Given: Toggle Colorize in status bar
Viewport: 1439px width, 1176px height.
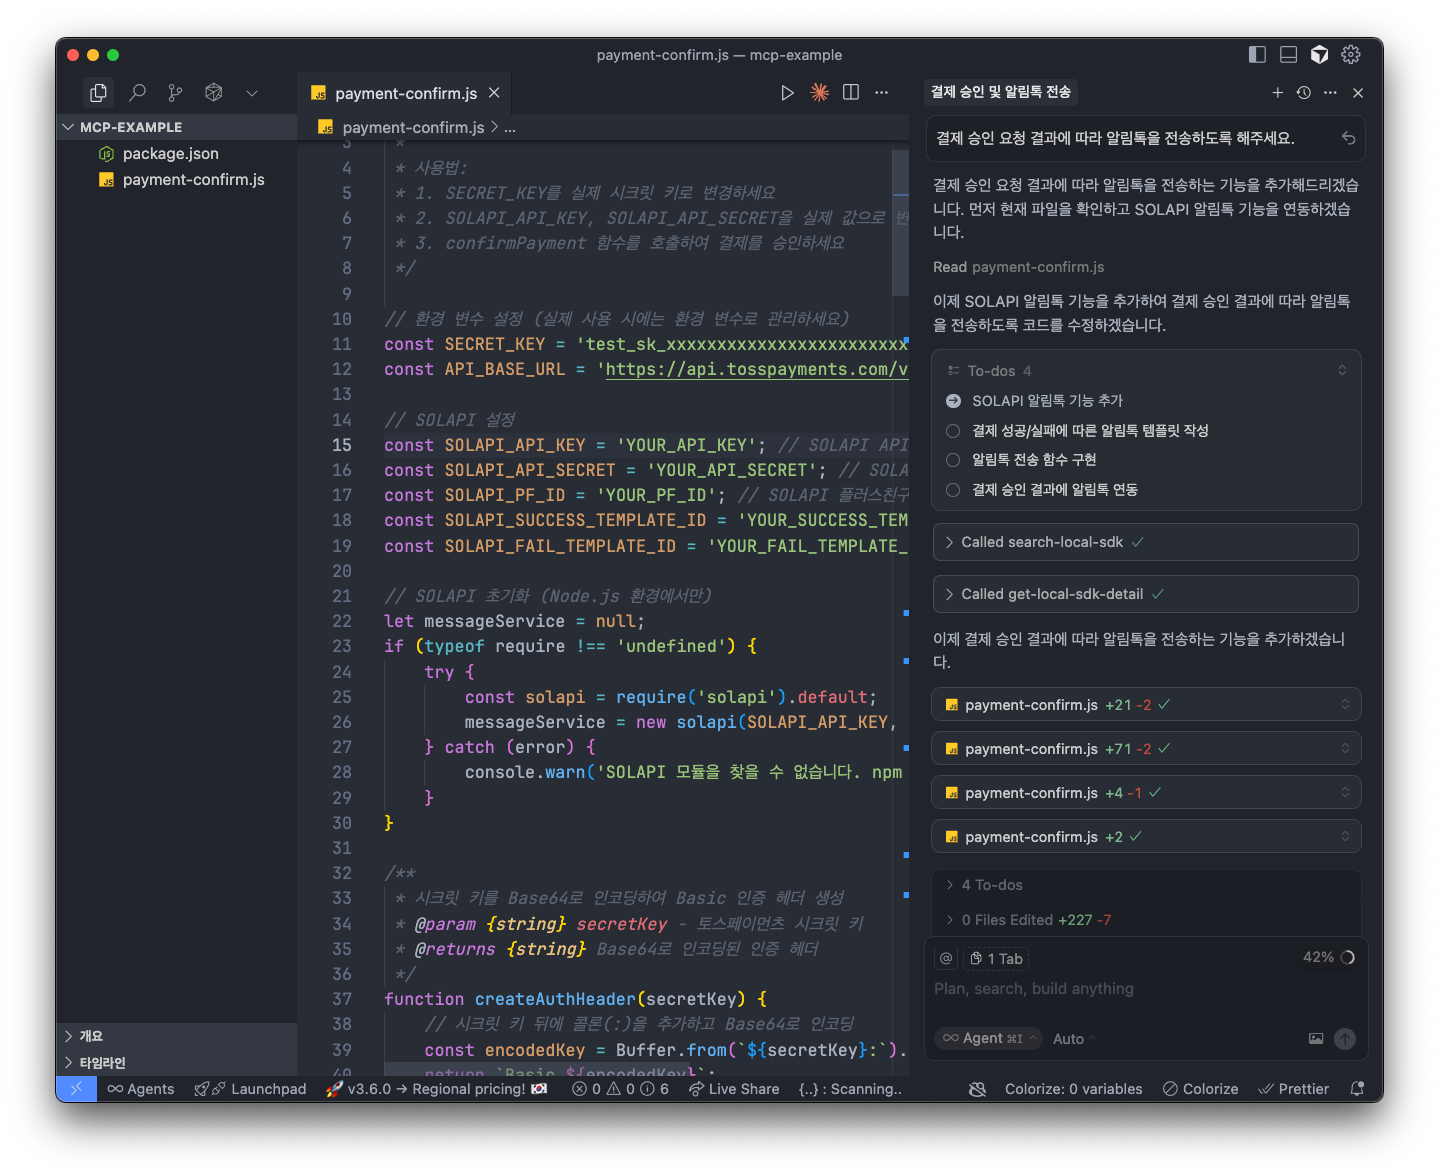Looking at the screenshot, I should pyautogui.click(x=1200, y=1089).
